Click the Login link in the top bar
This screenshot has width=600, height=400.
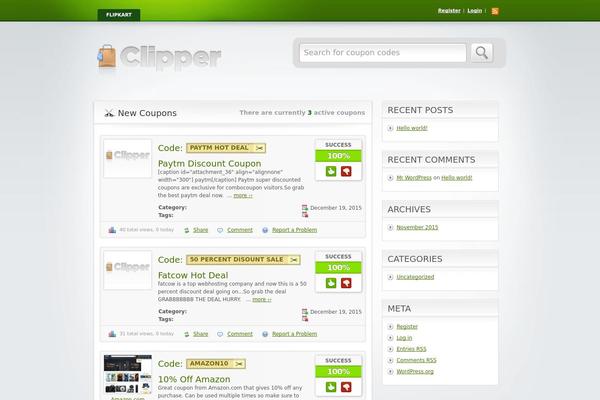pos(474,11)
